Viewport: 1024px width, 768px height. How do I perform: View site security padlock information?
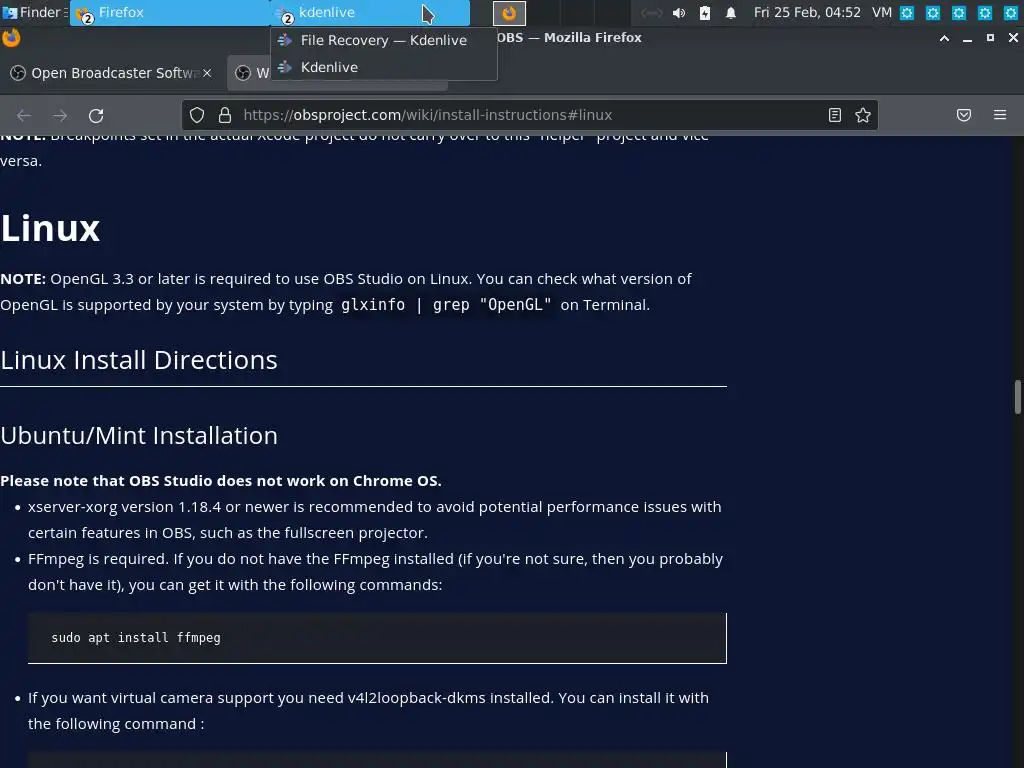point(225,116)
